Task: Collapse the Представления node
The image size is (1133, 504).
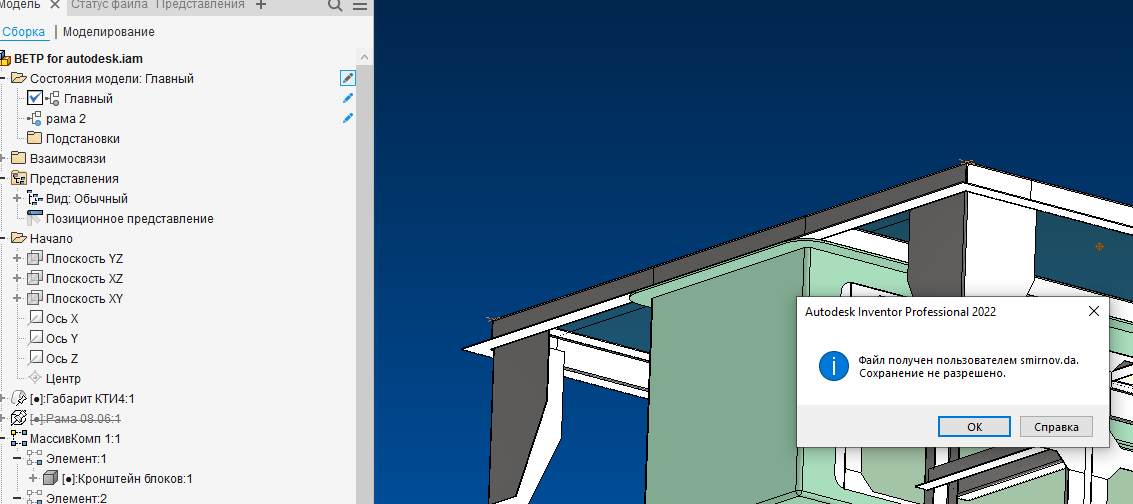Action: pyautogui.click(x=3, y=178)
